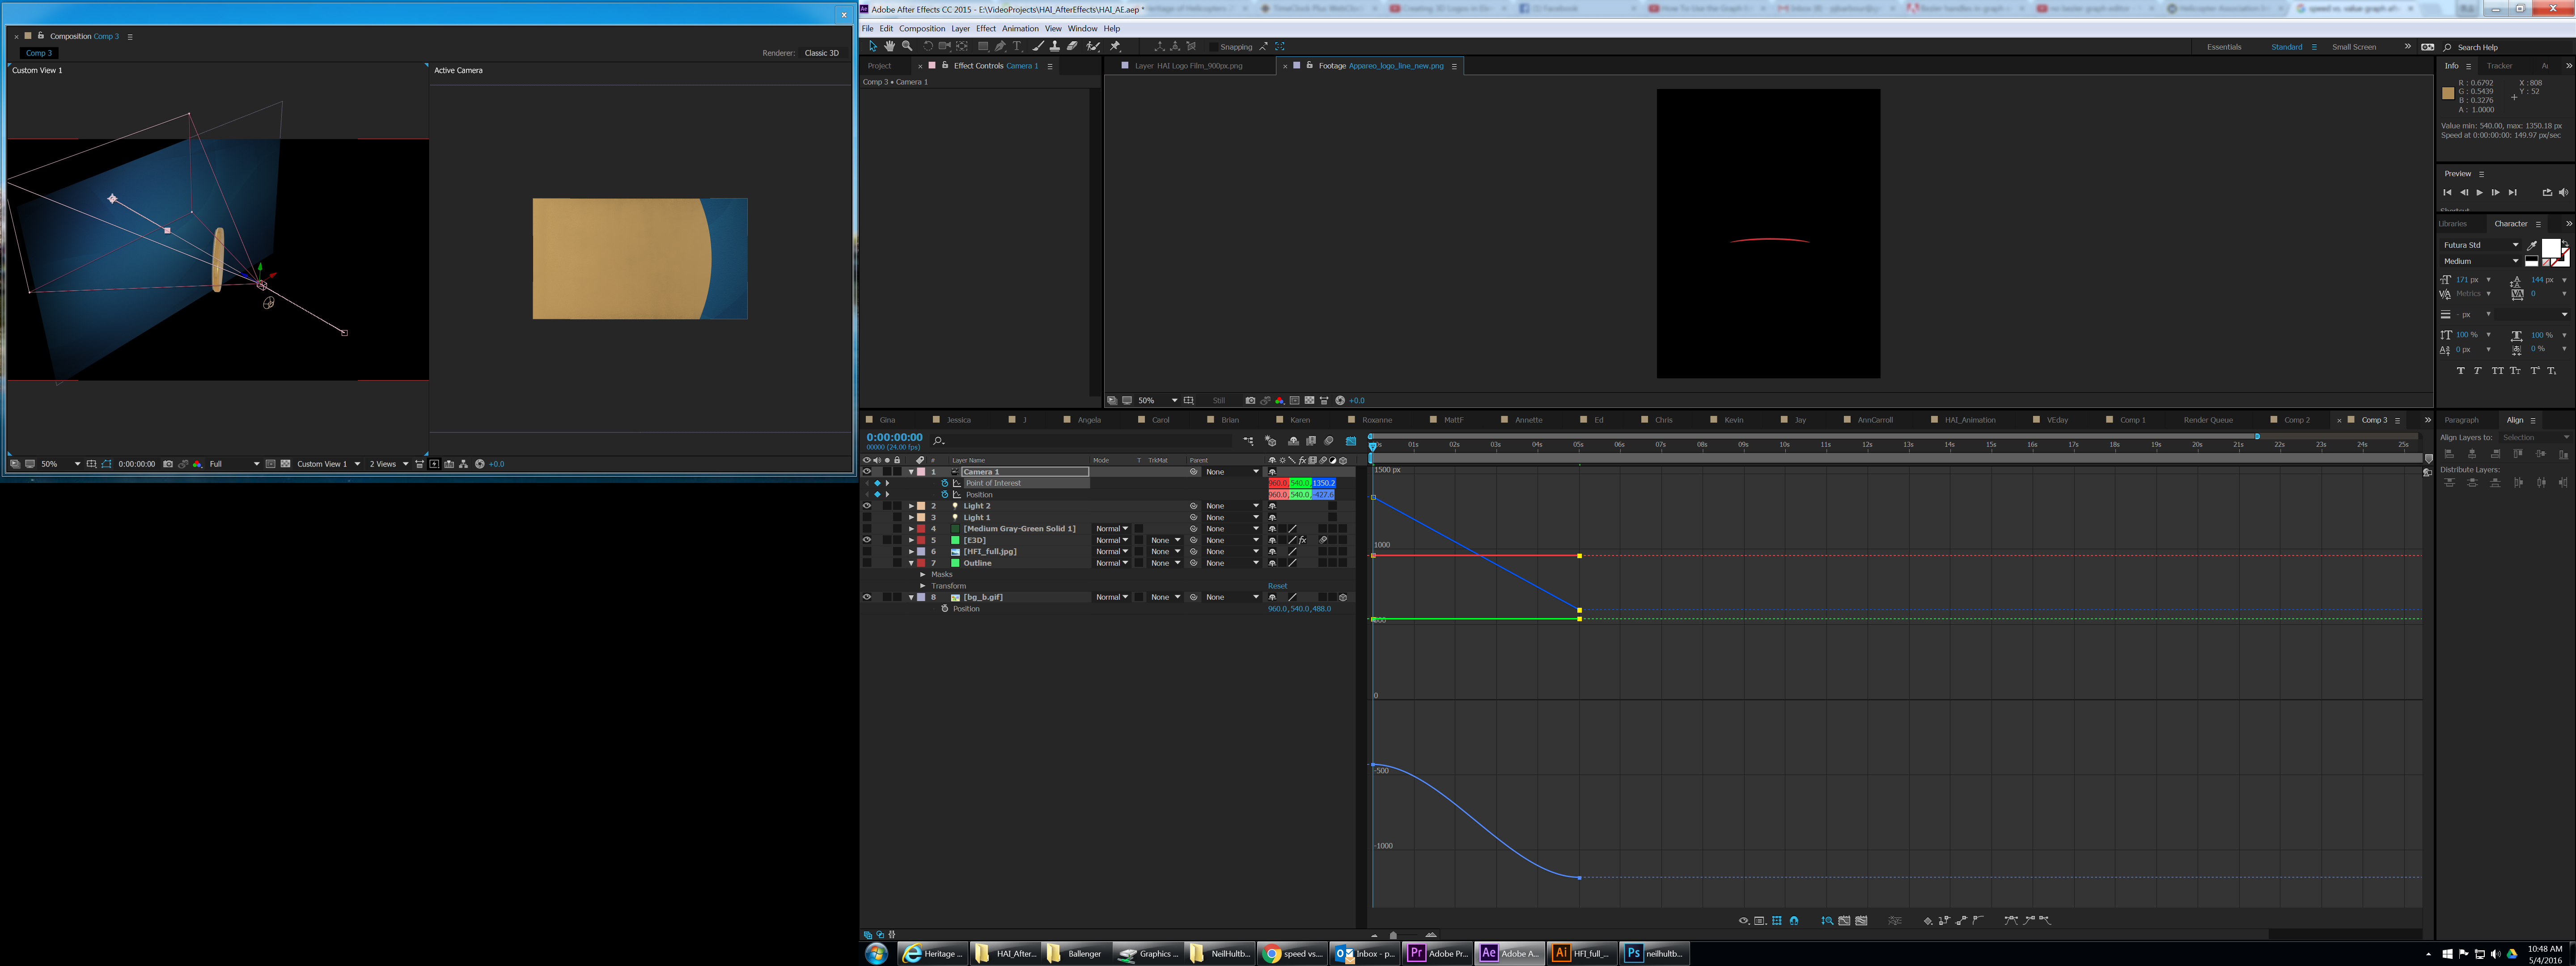Switch to the Essentials workspace

click(2224, 47)
